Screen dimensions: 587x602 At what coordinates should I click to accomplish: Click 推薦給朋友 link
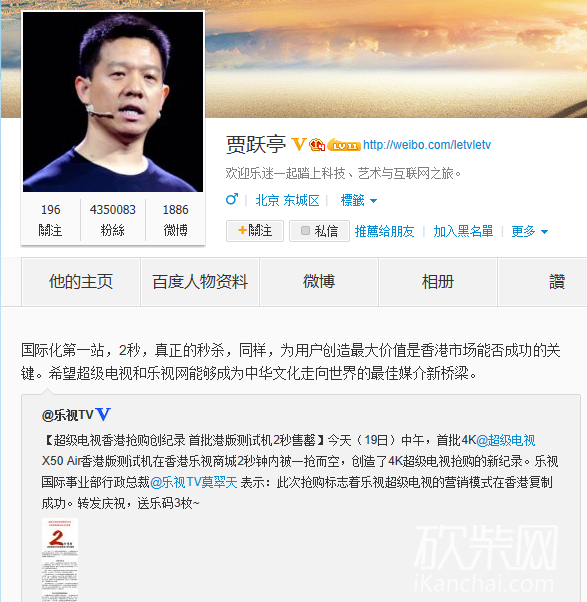click(x=384, y=231)
